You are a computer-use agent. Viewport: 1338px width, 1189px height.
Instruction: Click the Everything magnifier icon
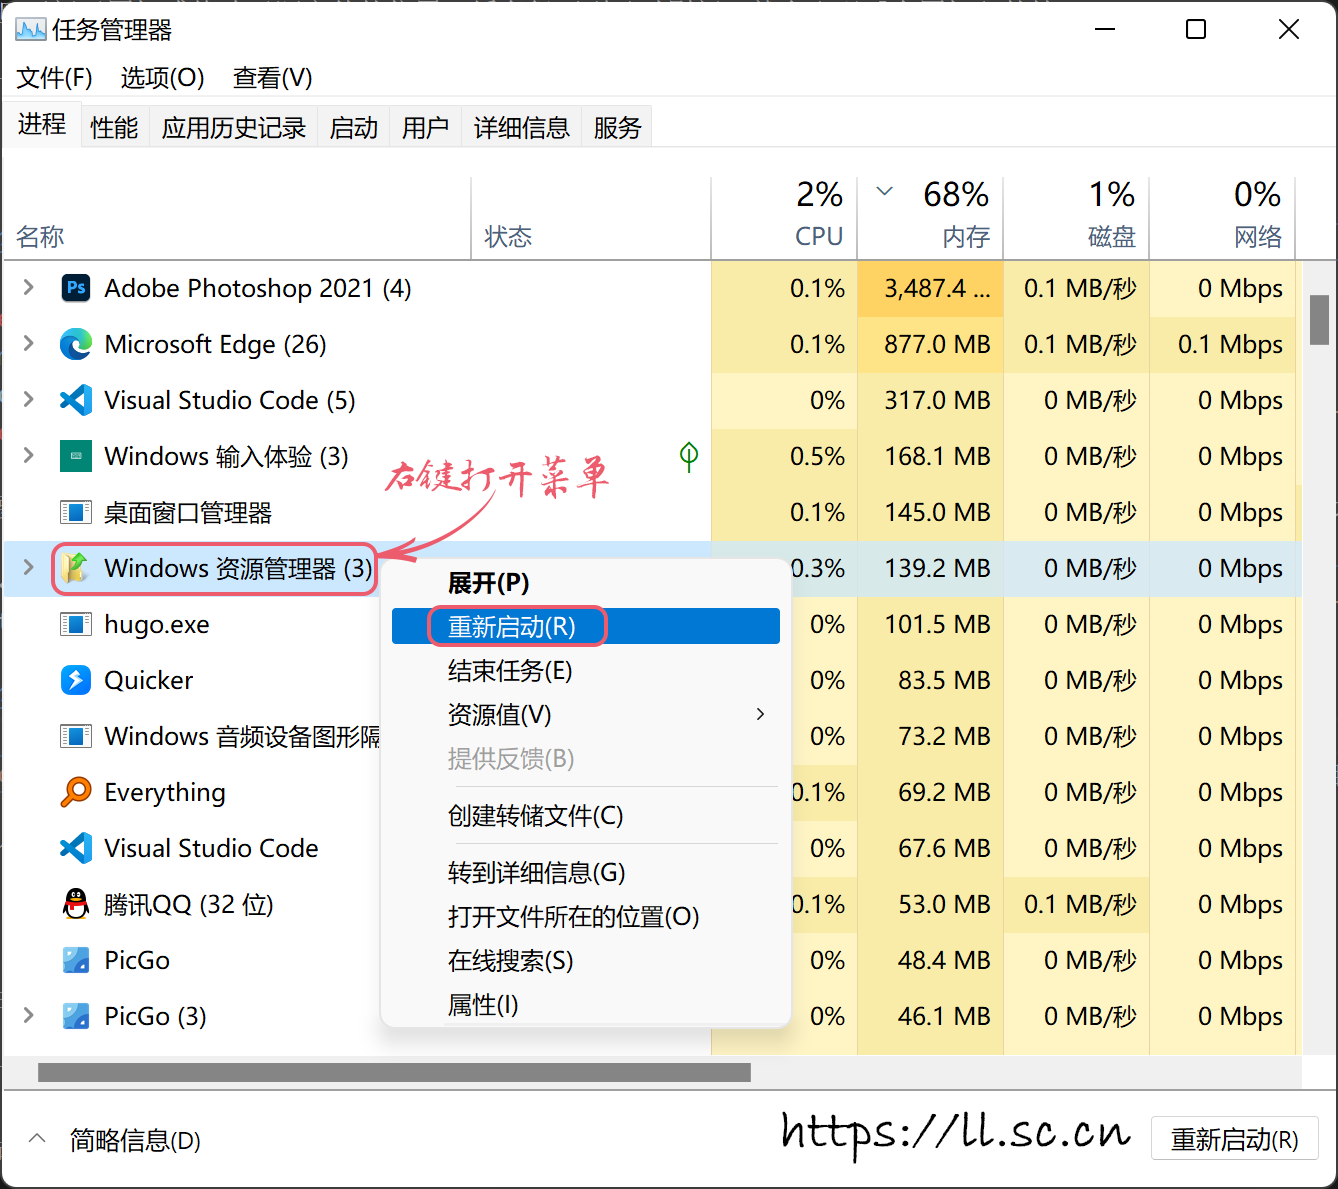pos(76,792)
